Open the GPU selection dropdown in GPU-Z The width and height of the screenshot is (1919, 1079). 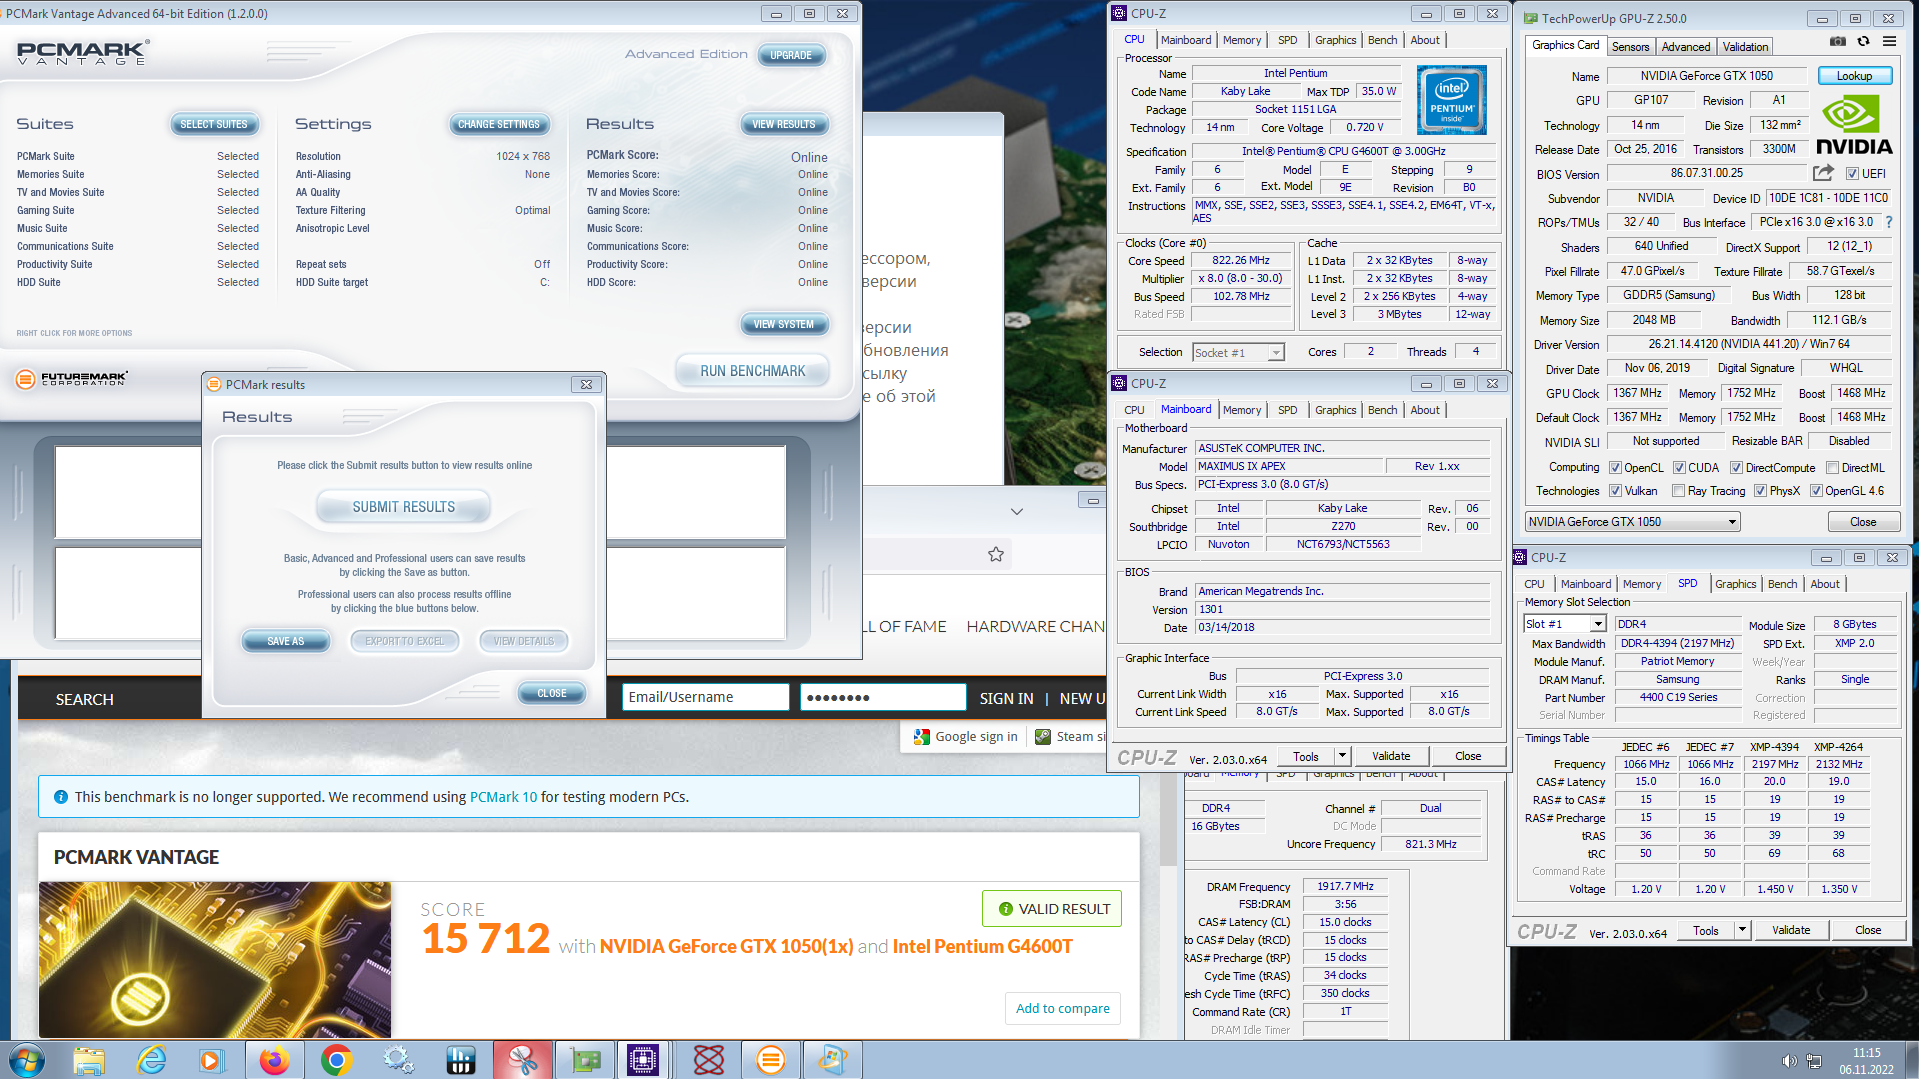(x=1632, y=522)
